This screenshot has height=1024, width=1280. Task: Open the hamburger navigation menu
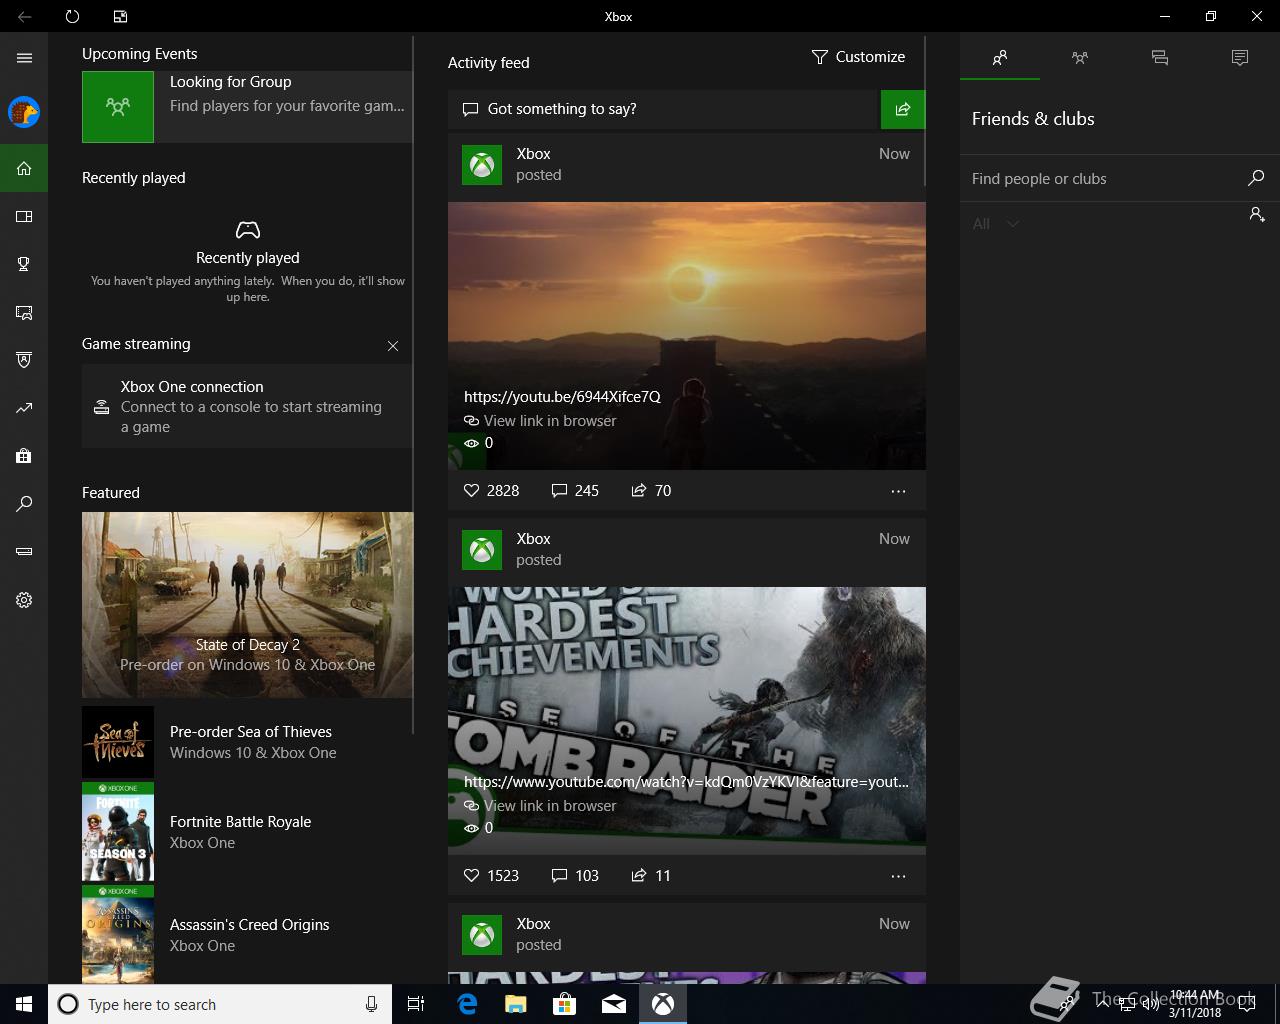pyautogui.click(x=24, y=58)
